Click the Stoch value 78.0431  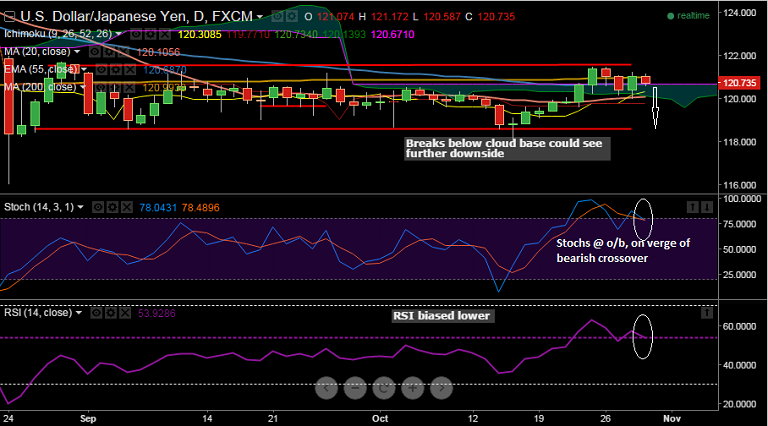(158, 208)
